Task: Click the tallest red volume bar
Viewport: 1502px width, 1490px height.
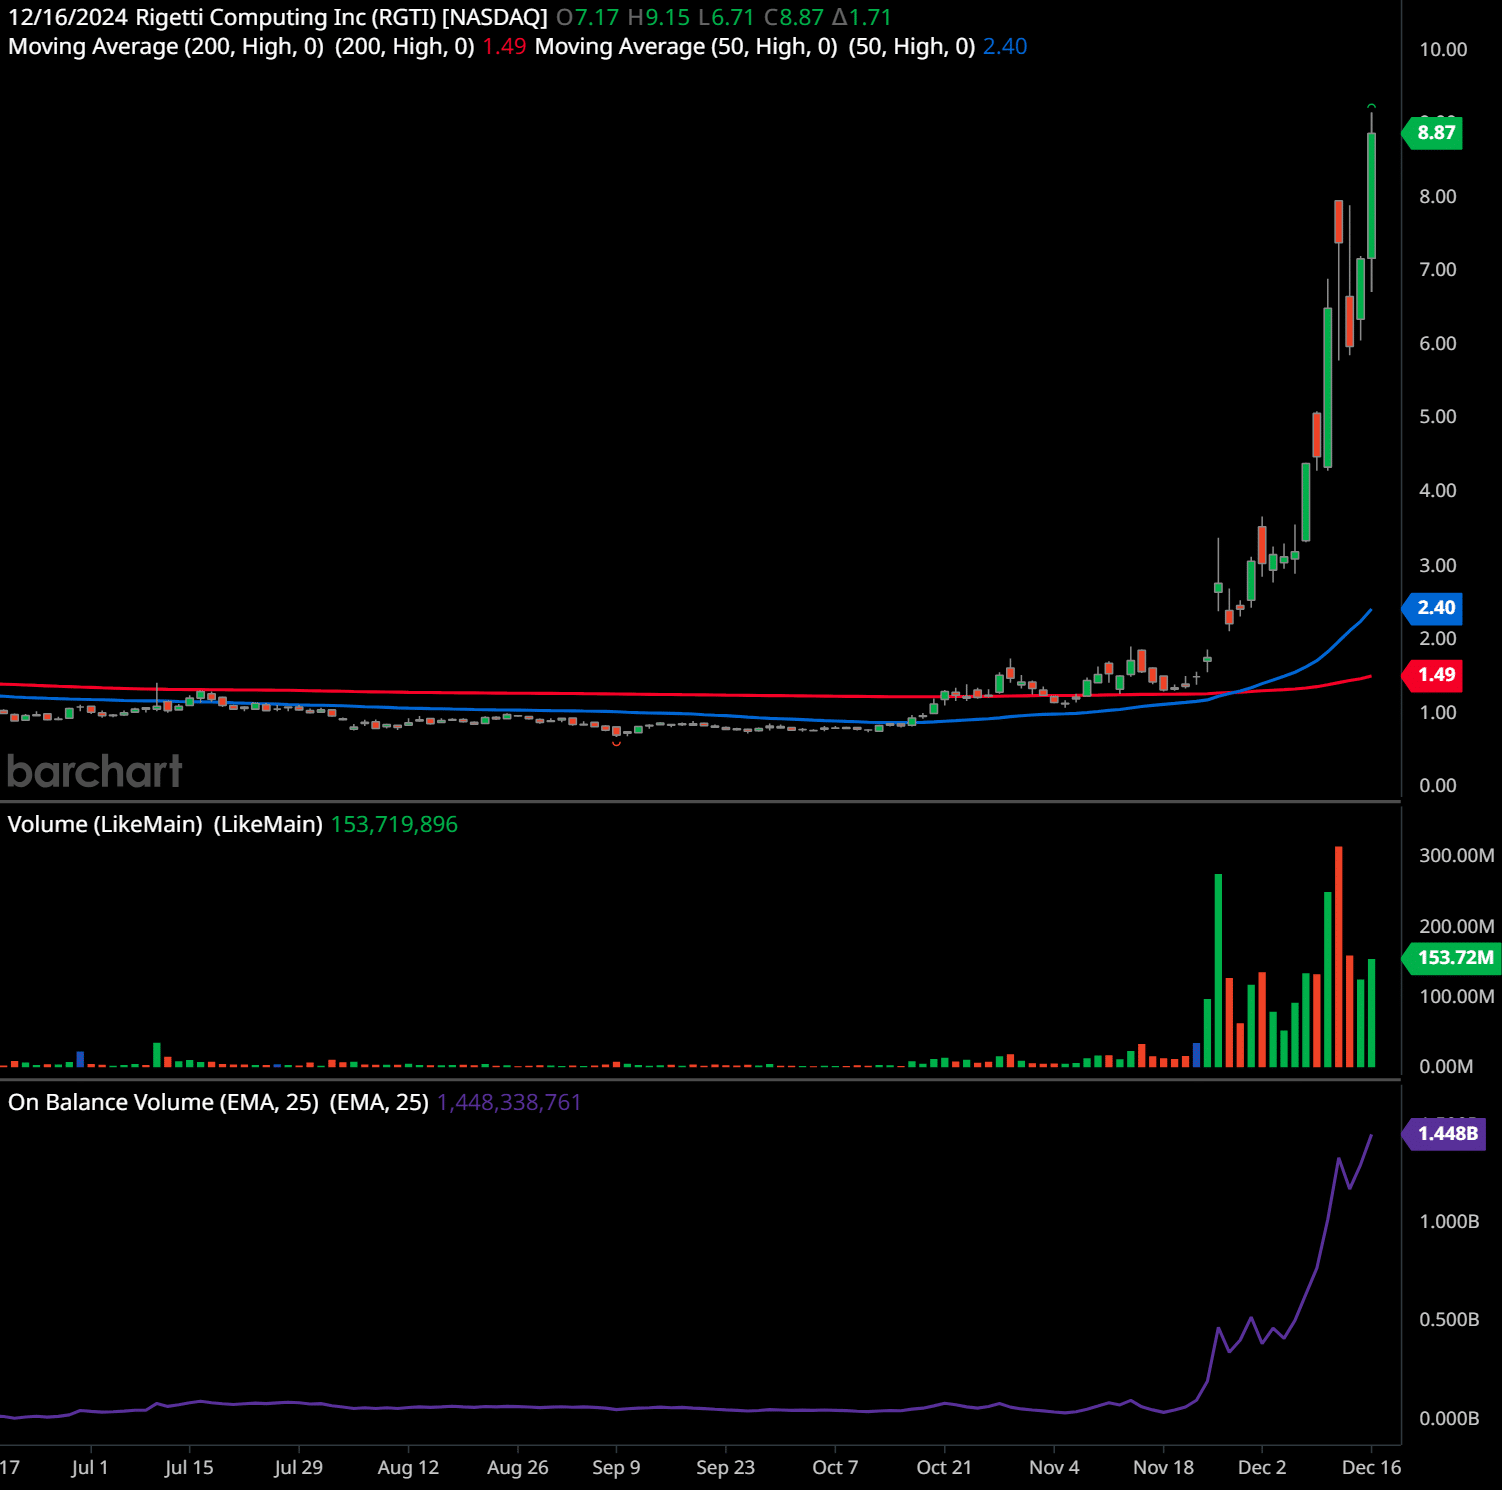Action: (x=1338, y=956)
